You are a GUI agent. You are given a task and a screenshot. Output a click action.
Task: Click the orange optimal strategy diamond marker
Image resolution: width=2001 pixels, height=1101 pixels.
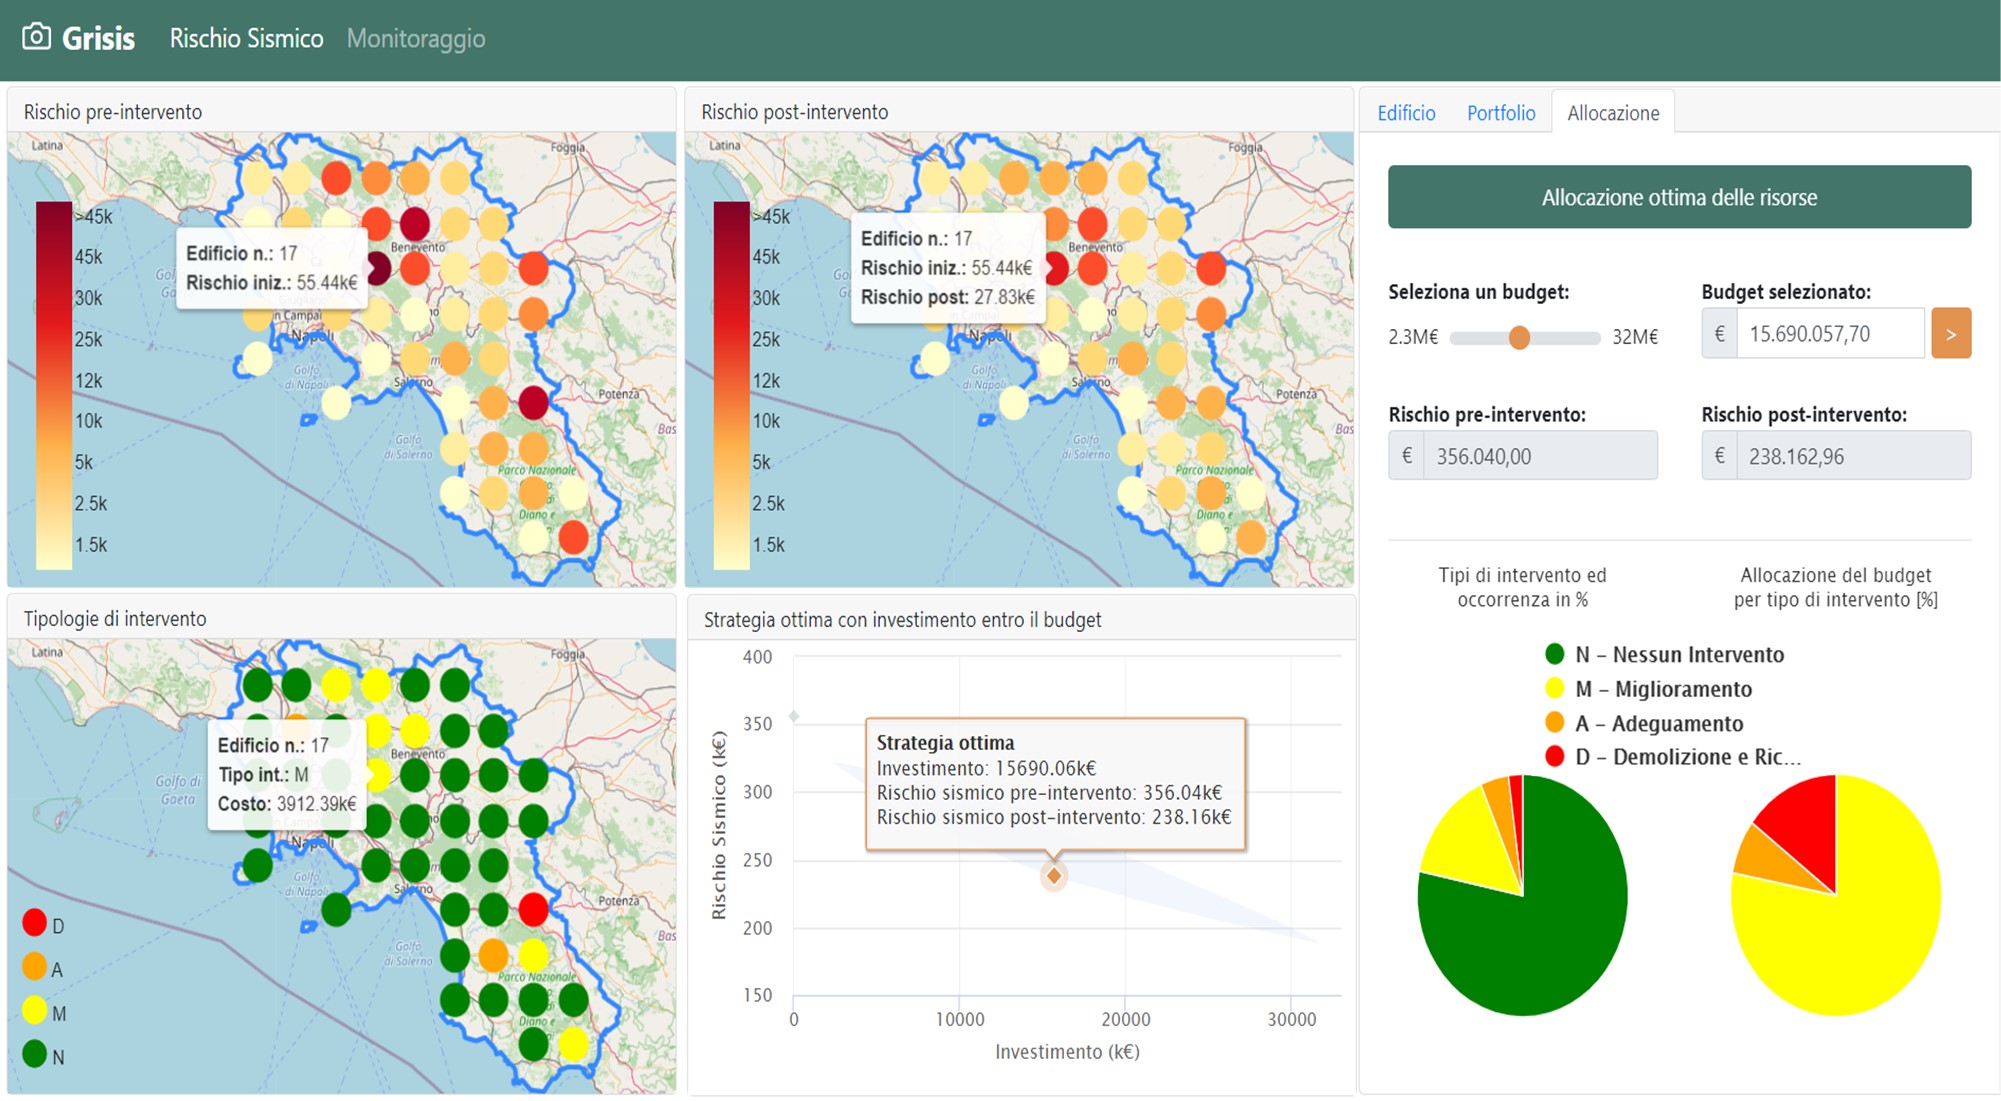[x=1053, y=876]
